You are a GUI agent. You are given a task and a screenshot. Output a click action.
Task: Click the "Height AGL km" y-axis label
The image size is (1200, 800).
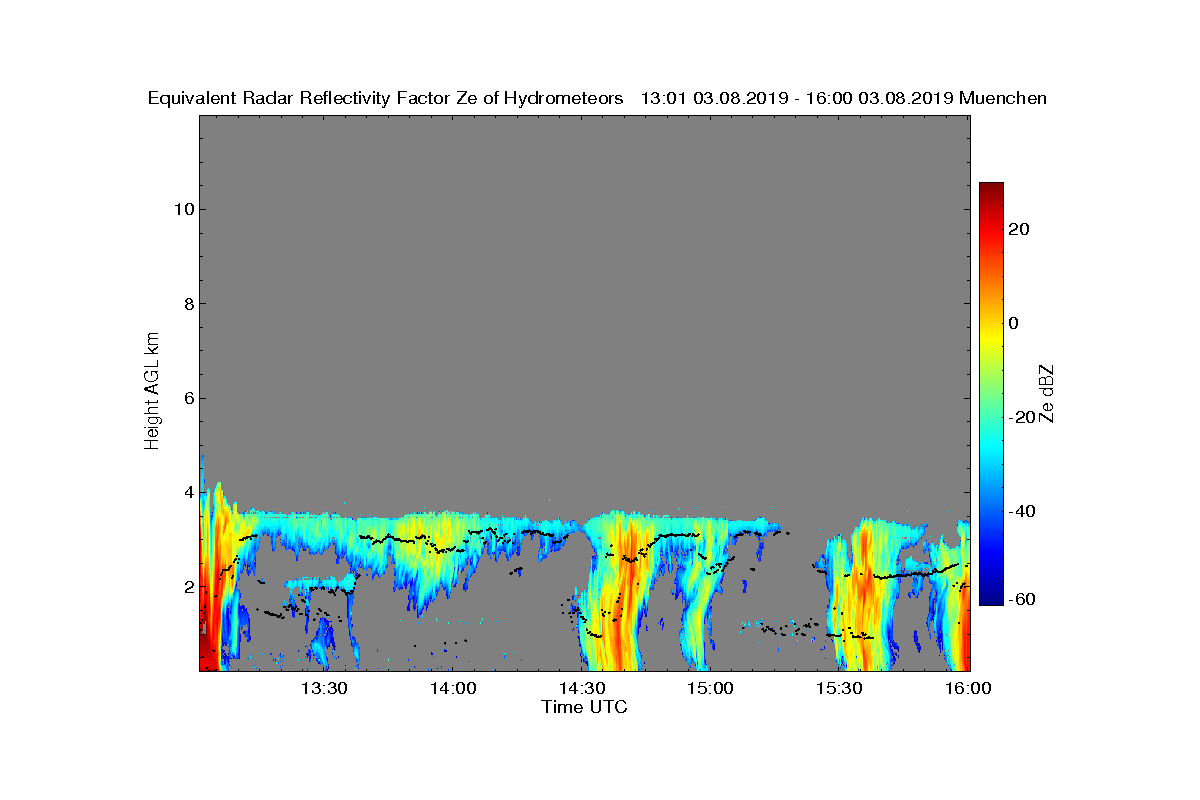[x=153, y=390]
